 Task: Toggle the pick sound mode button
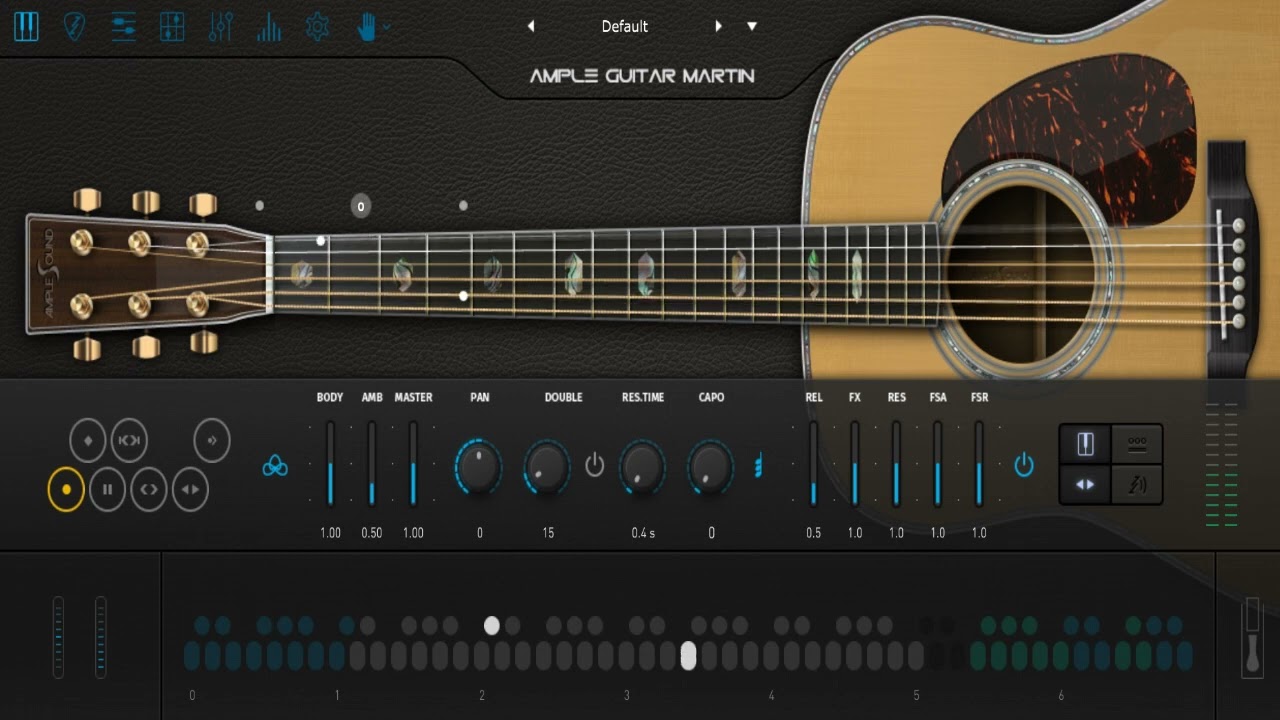pos(1137,484)
